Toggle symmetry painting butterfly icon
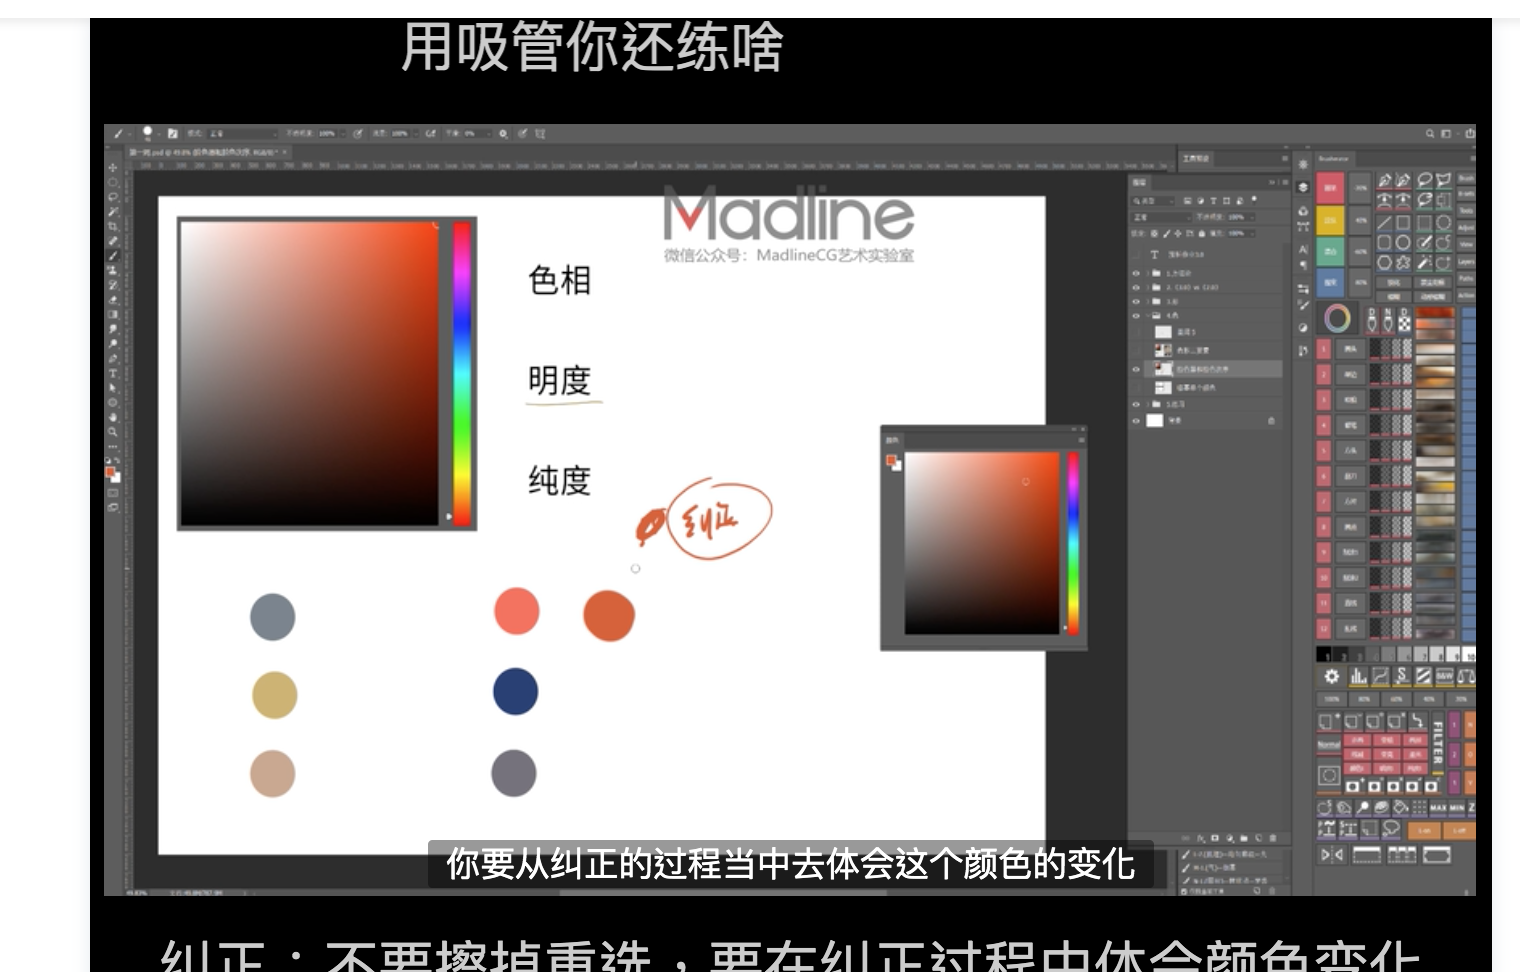 [x=540, y=134]
